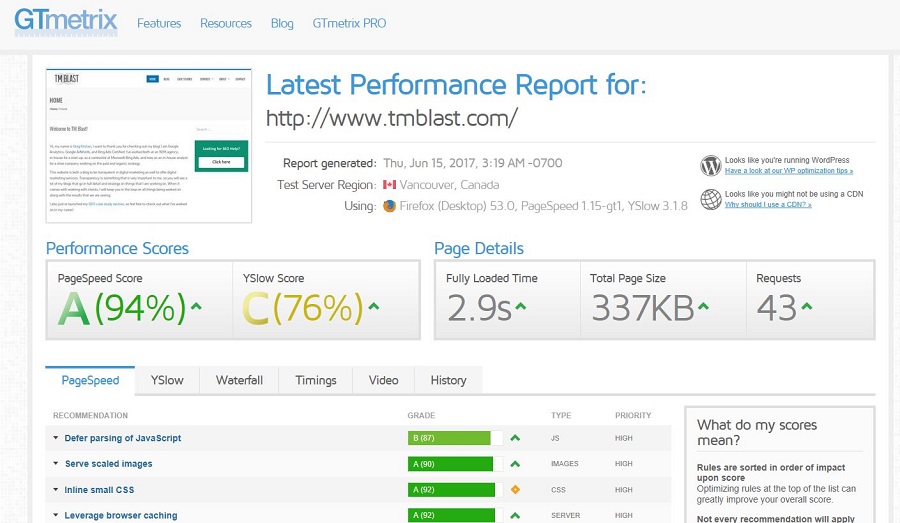Click the Total Page Size up arrow
Viewport: 900px width, 523px height.
point(703,307)
